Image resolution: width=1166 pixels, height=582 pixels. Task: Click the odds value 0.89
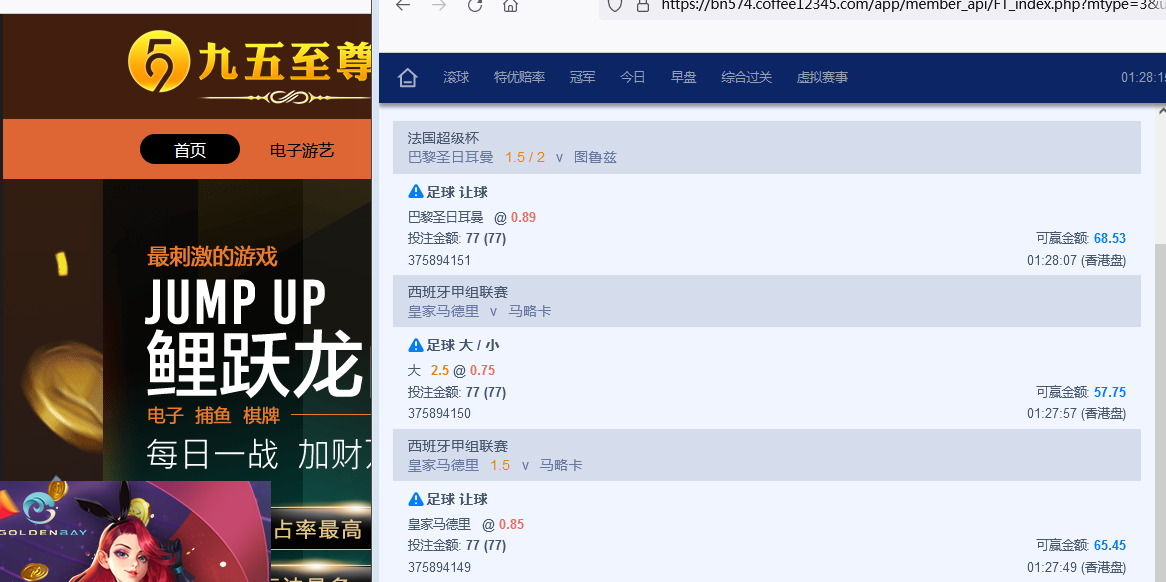coord(524,217)
